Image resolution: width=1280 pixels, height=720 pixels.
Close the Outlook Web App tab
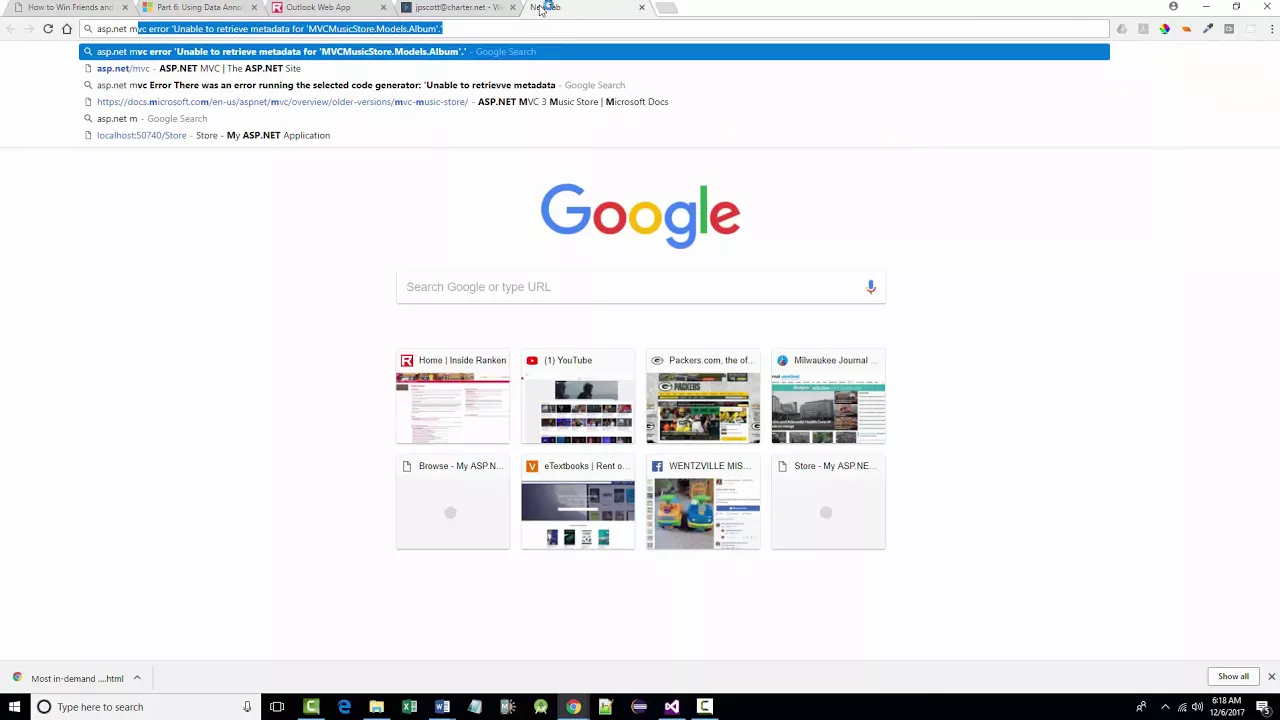click(383, 7)
